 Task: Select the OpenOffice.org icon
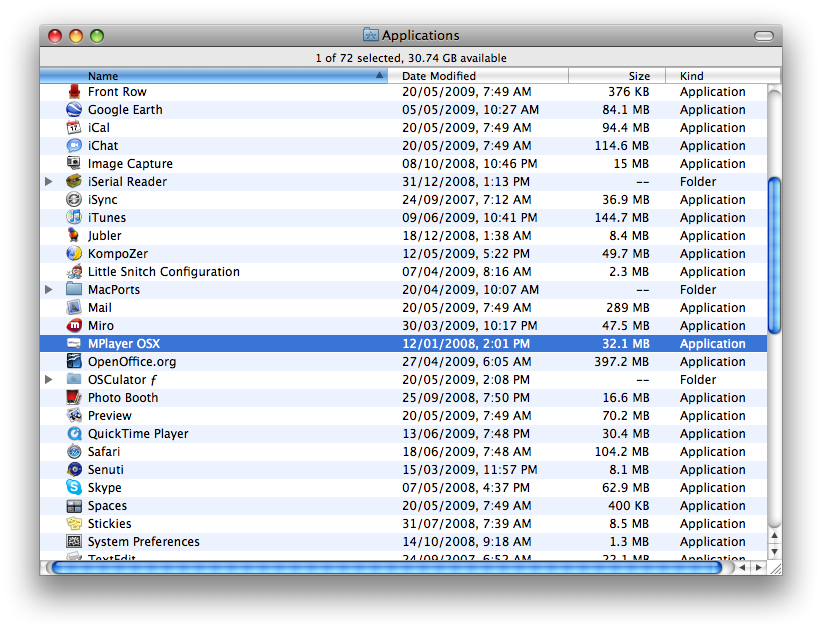tap(74, 361)
